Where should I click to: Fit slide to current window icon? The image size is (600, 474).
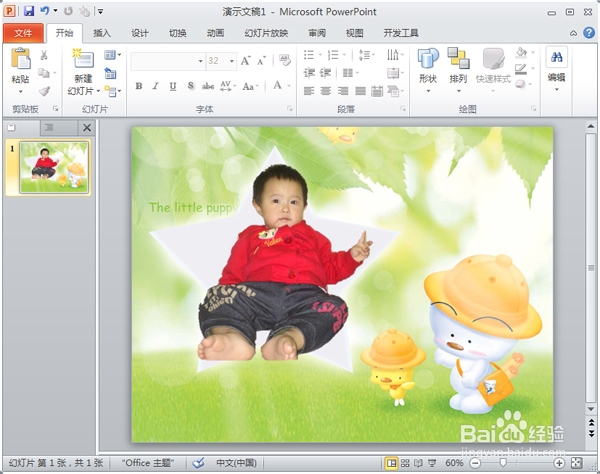[x=576, y=463]
